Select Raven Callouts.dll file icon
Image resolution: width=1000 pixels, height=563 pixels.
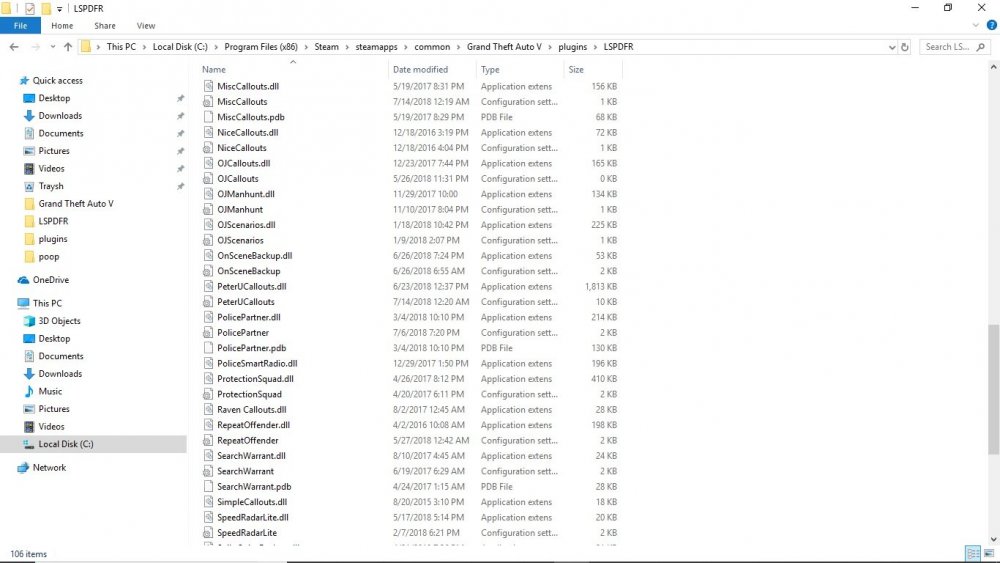(208, 409)
